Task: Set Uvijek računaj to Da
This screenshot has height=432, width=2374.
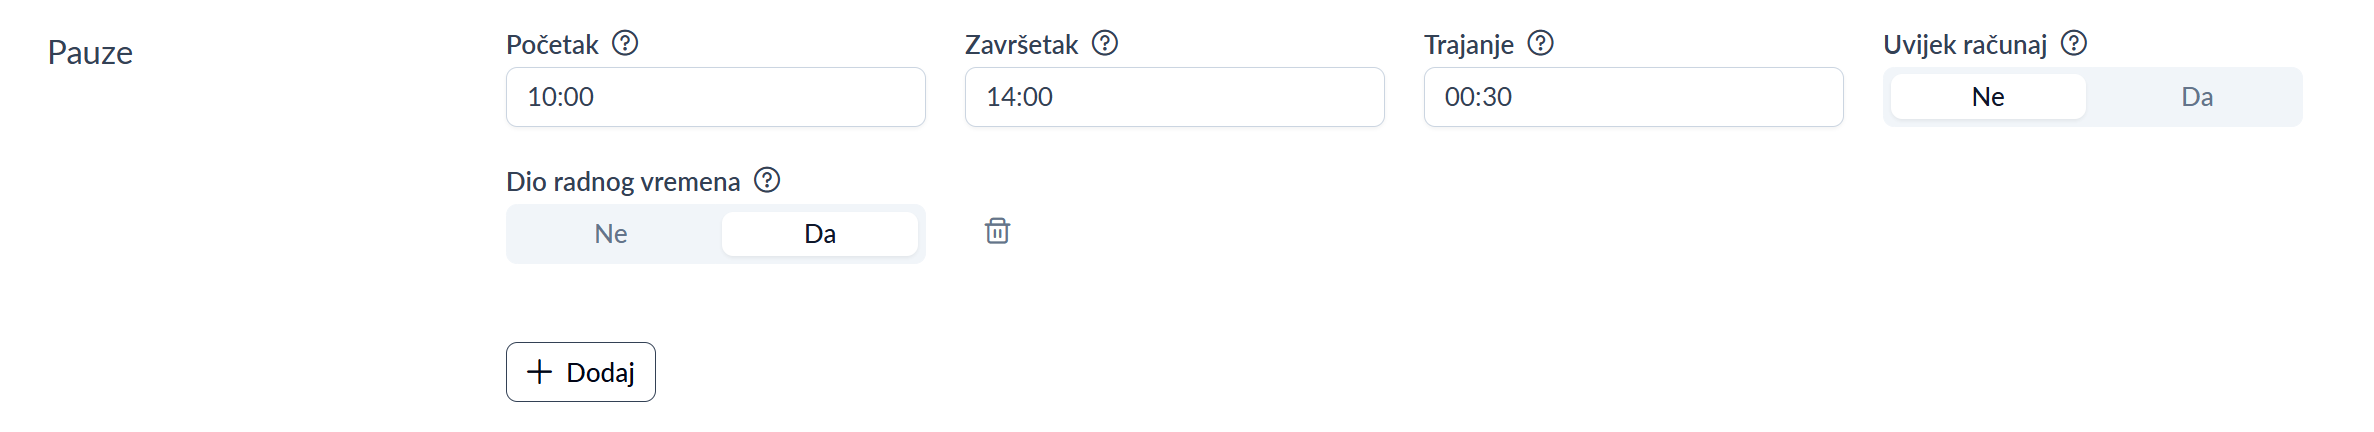Action: pos(2196,97)
